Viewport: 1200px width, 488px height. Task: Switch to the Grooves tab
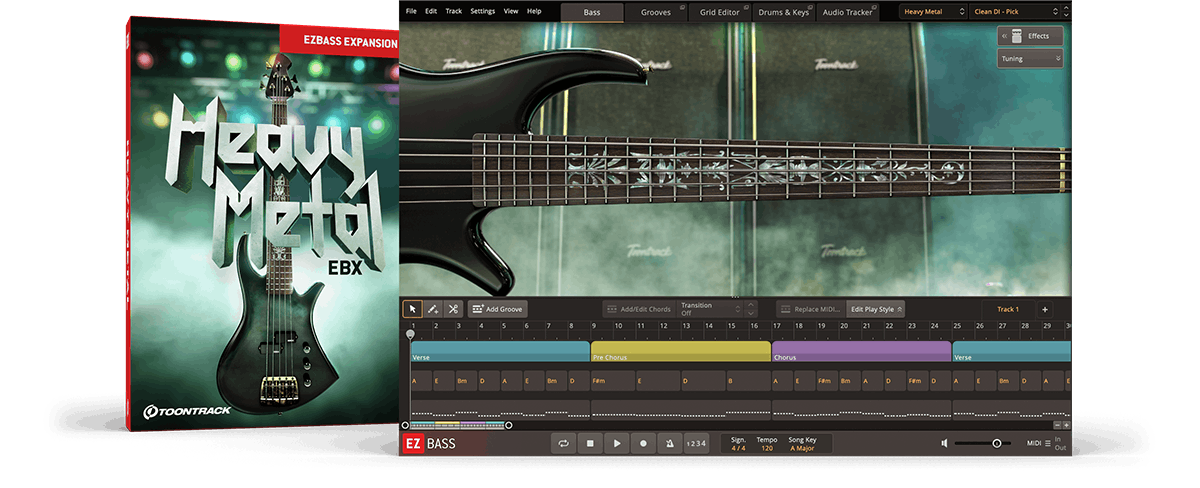coord(656,12)
